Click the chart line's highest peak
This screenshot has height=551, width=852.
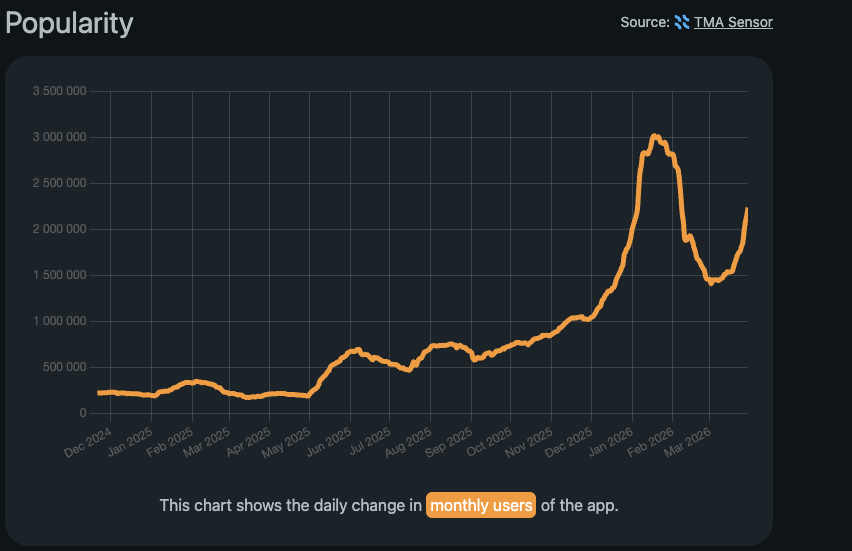654,136
